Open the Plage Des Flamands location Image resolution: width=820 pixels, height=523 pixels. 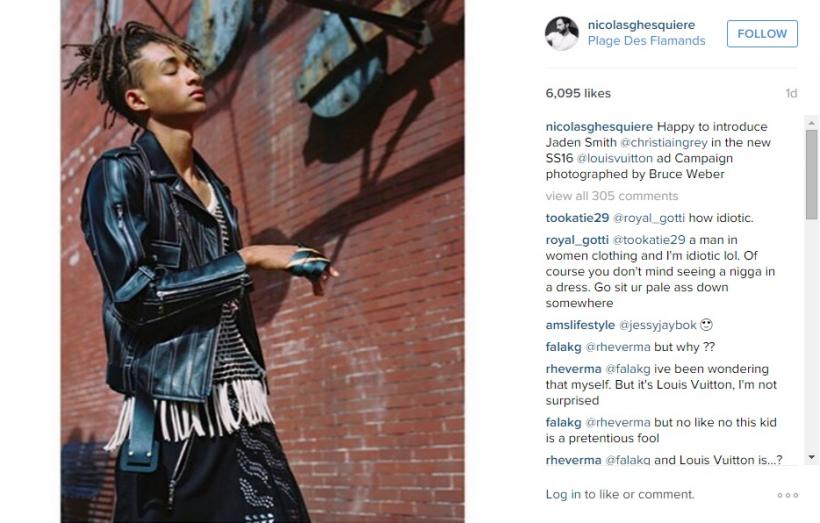(646, 41)
